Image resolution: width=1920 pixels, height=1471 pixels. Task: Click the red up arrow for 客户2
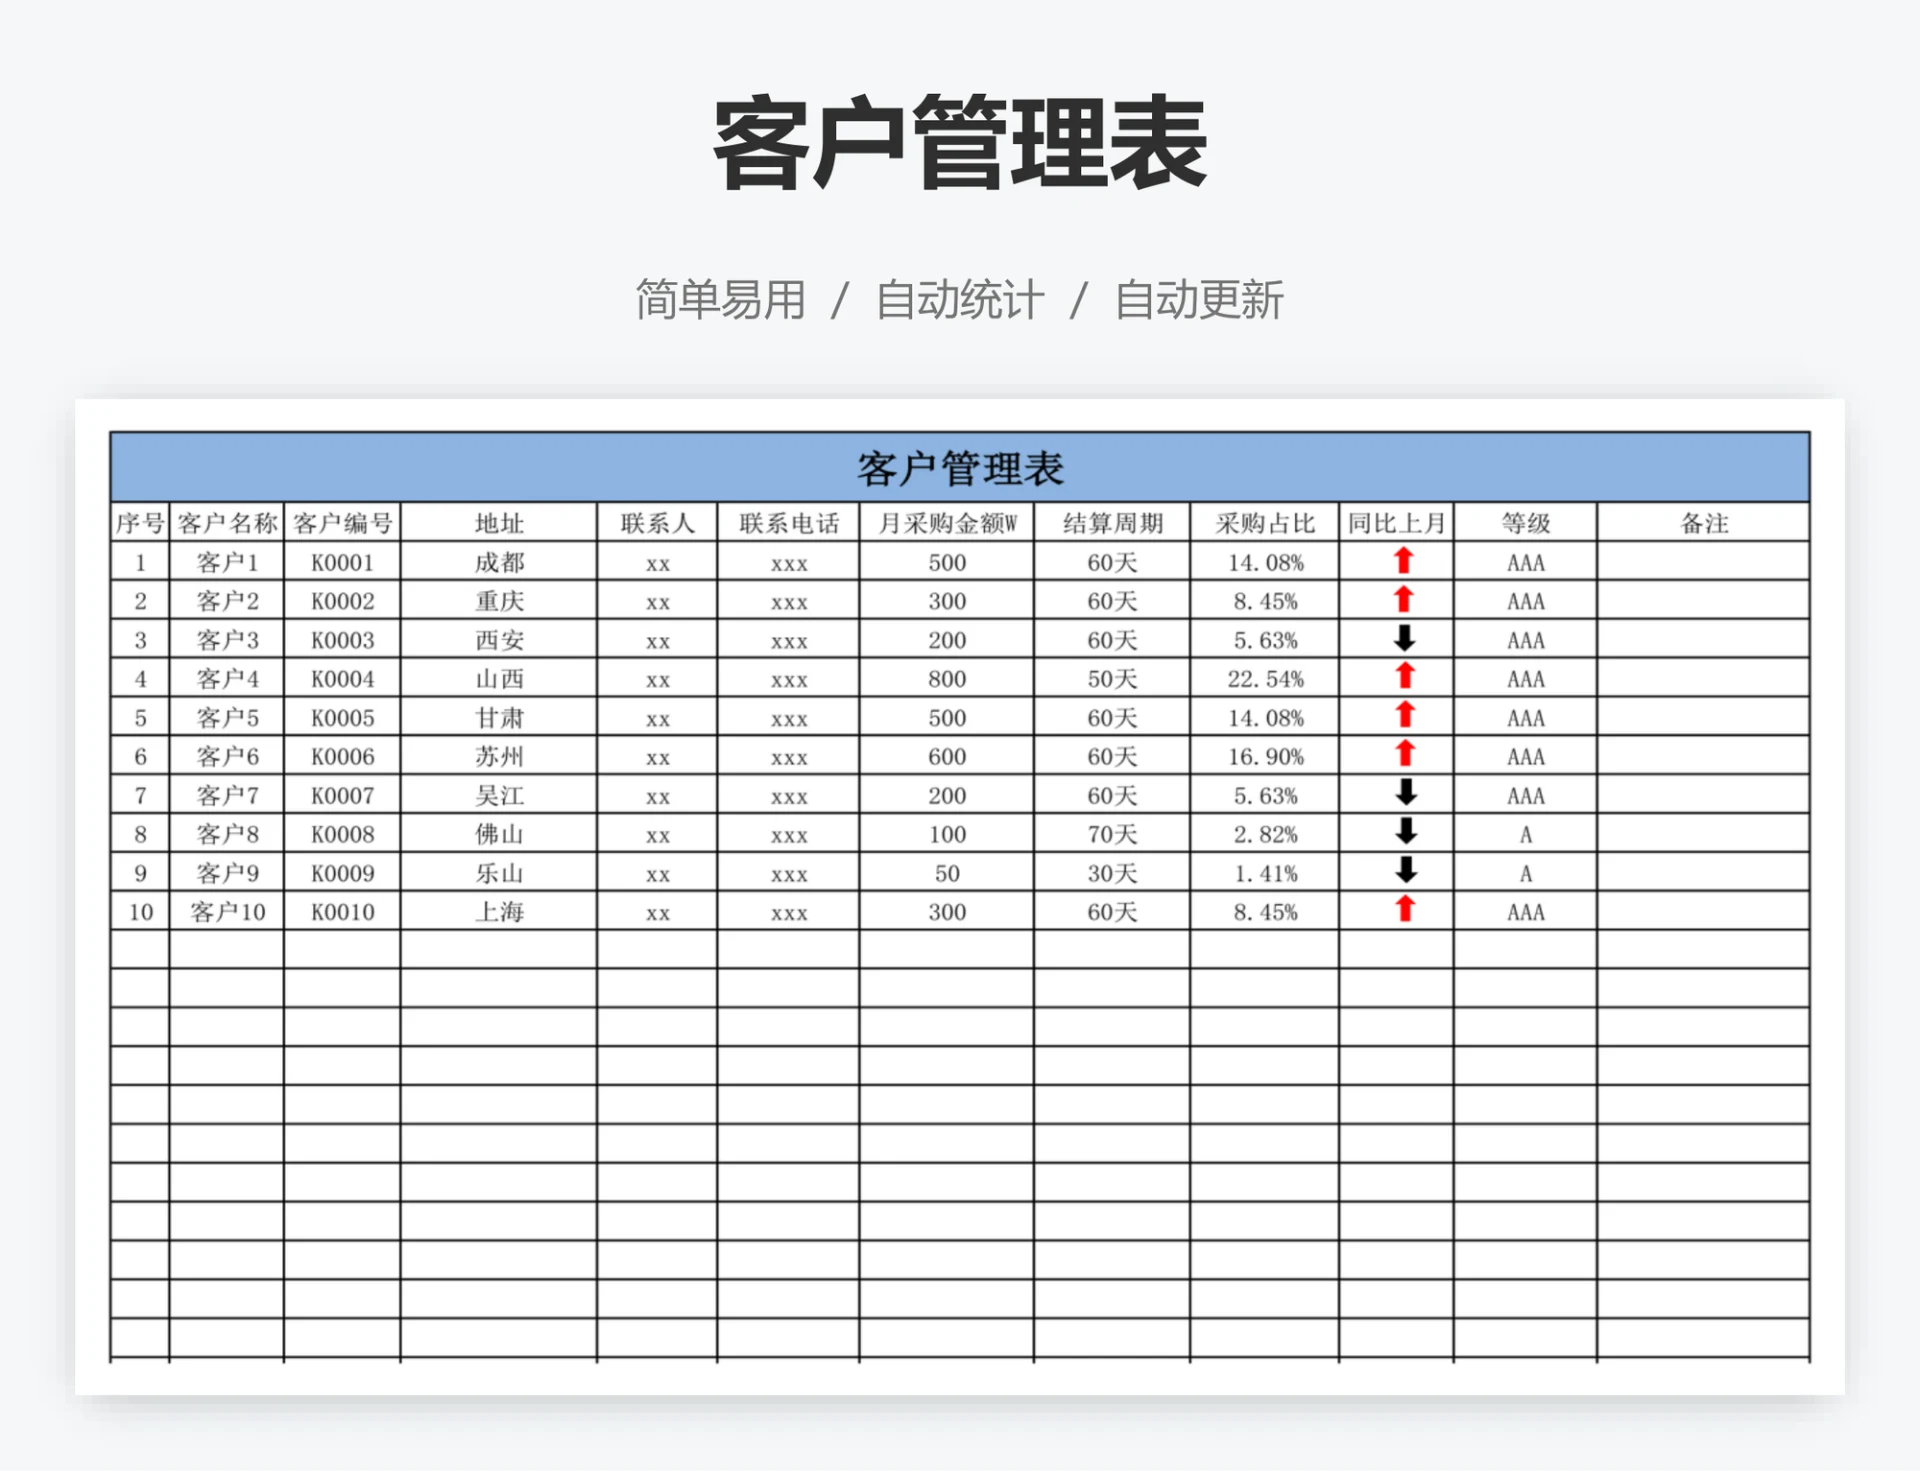(1404, 601)
